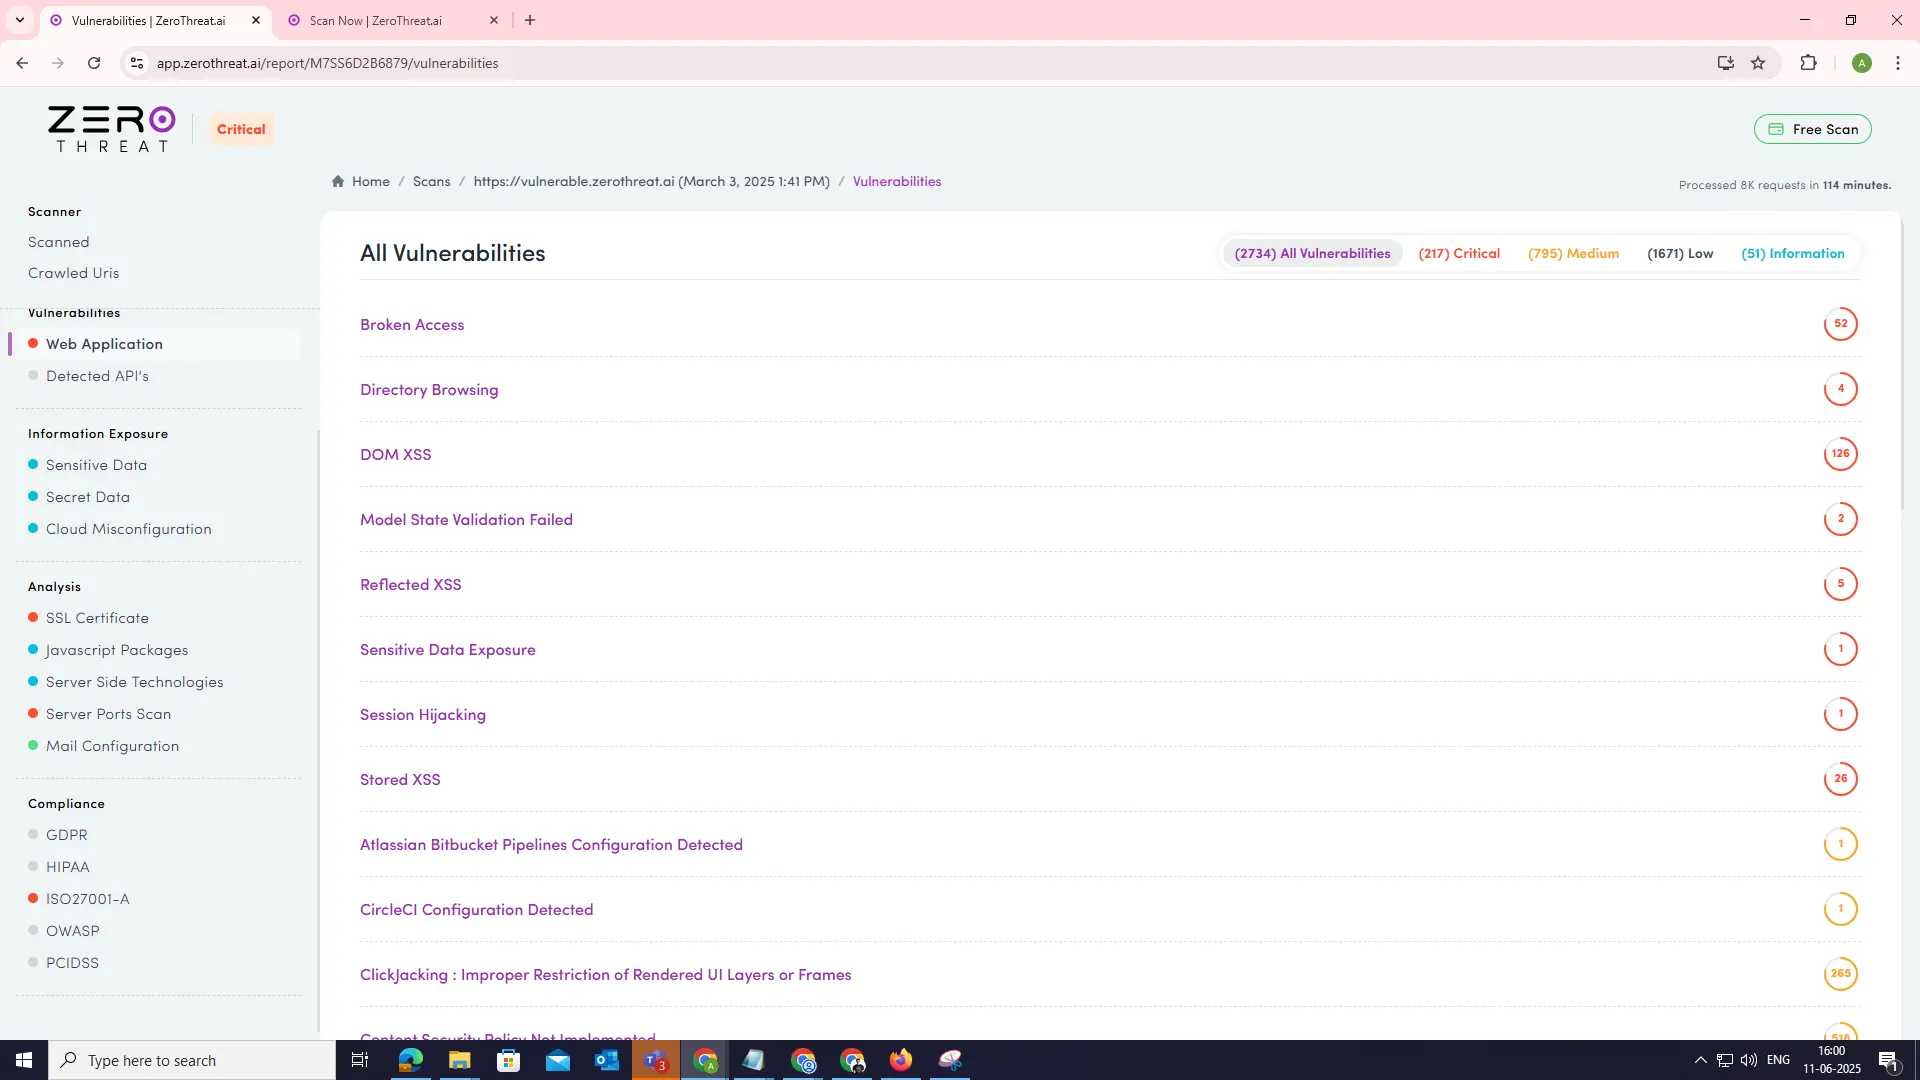Open Crawled Uris in sidebar
1920x1080 pixels.
tap(73, 273)
